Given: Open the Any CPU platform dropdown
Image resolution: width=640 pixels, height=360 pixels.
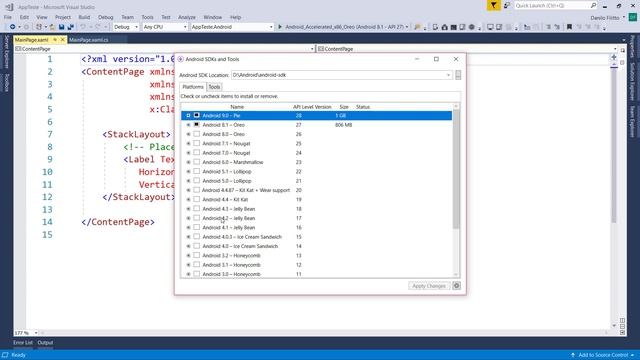Looking at the screenshot, I should (165, 27).
